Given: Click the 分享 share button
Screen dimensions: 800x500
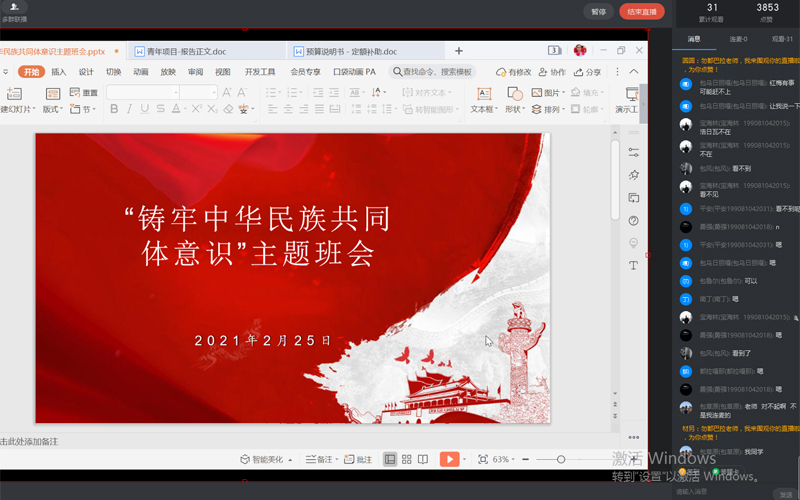Looking at the screenshot, I should coord(588,72).
